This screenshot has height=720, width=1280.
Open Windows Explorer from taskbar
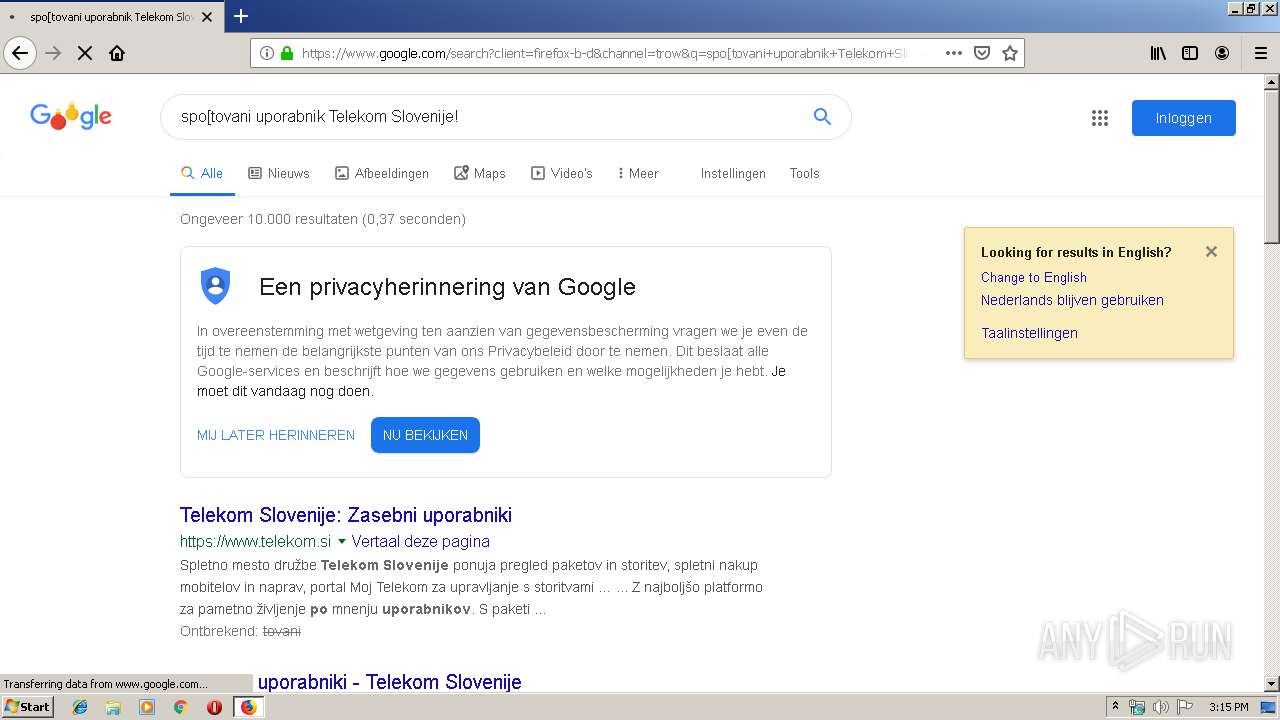point(113,707)
